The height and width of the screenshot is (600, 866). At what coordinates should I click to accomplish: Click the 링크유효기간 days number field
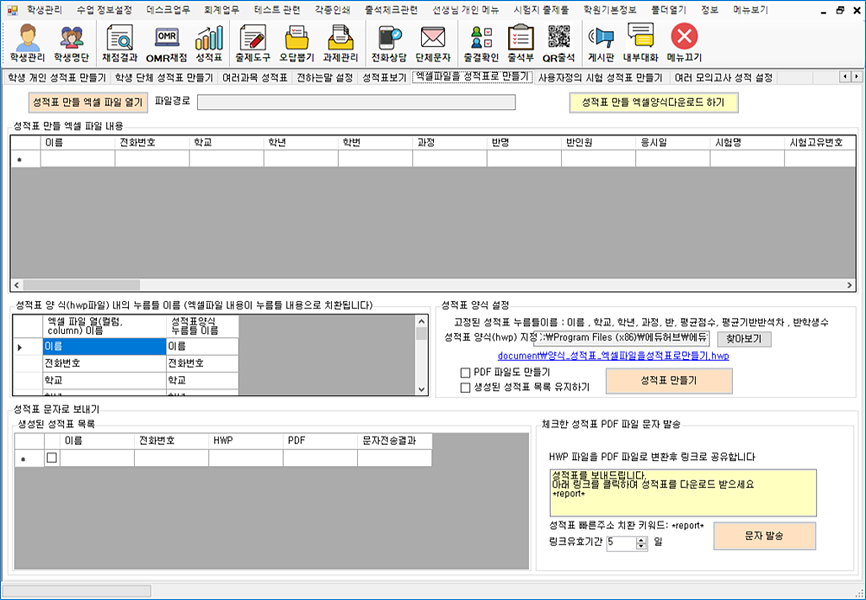coord(621,543)
